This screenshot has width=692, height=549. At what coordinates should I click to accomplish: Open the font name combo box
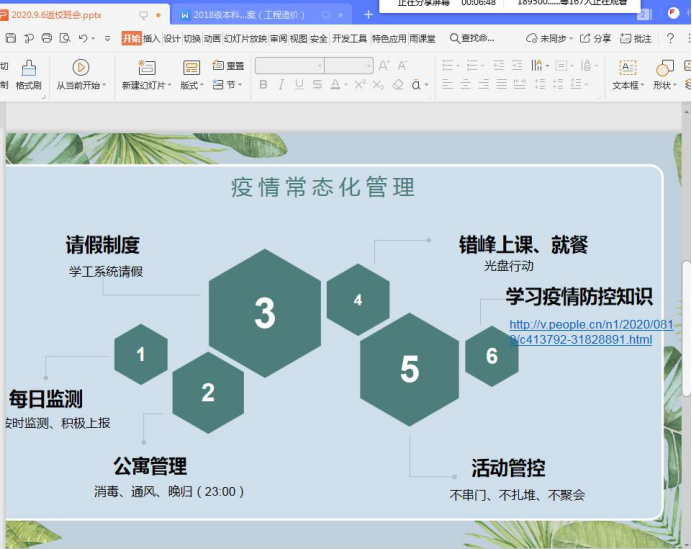pos(289,66)
